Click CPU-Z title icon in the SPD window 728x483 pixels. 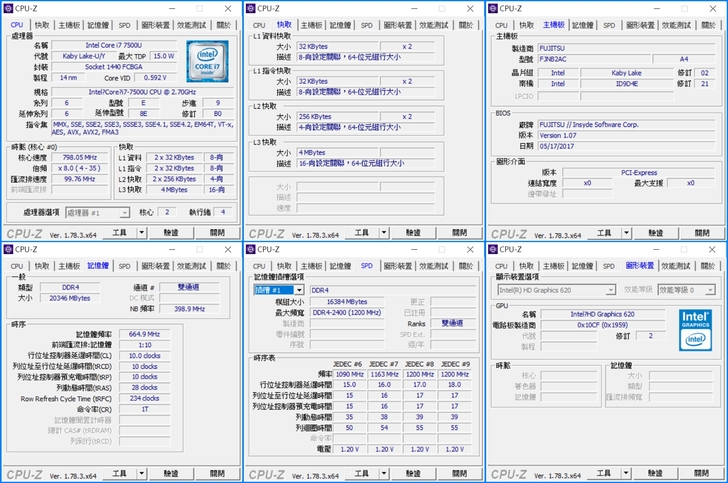click(251, 249)
